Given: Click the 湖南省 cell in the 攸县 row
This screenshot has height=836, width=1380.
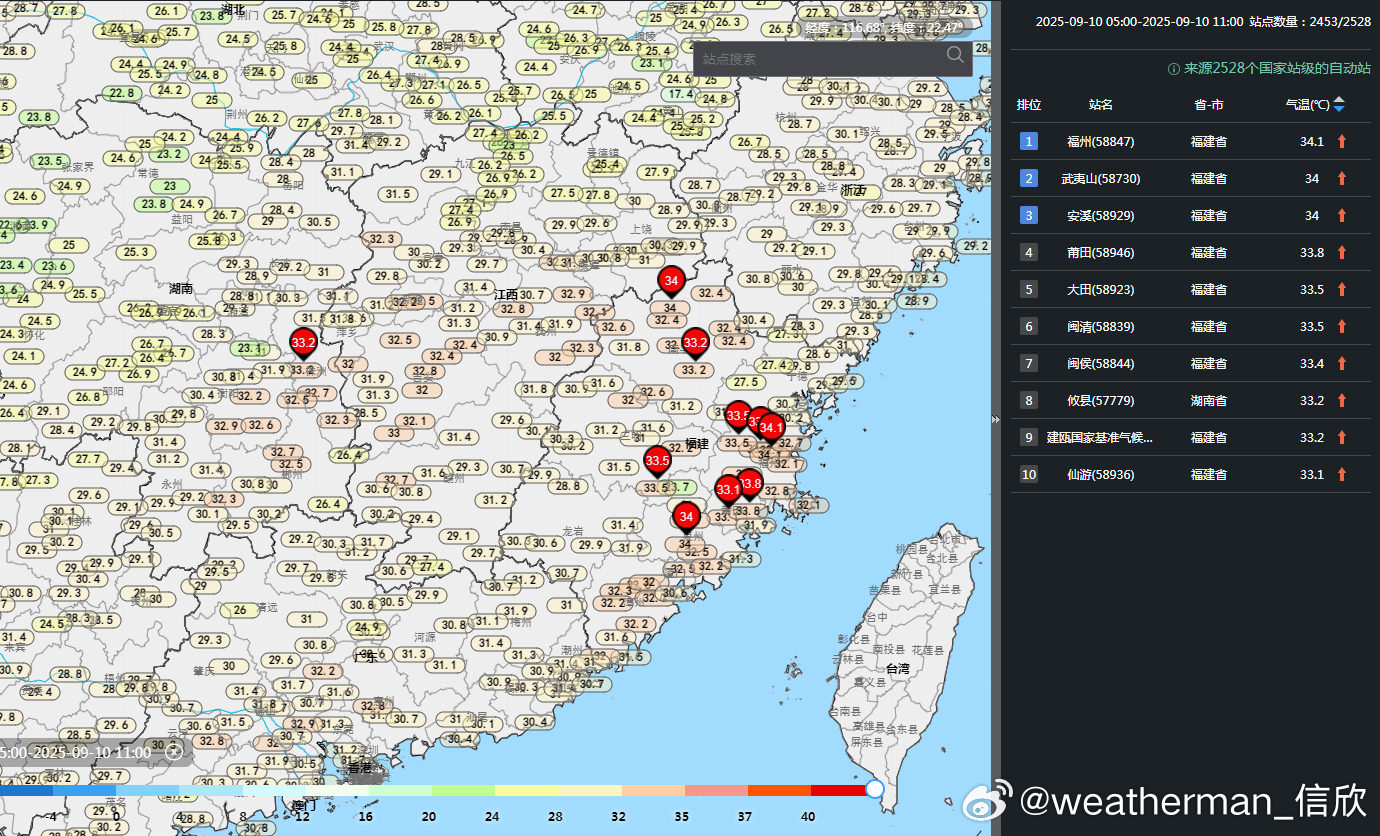Looking at the screenshot, I should 1209,400.
